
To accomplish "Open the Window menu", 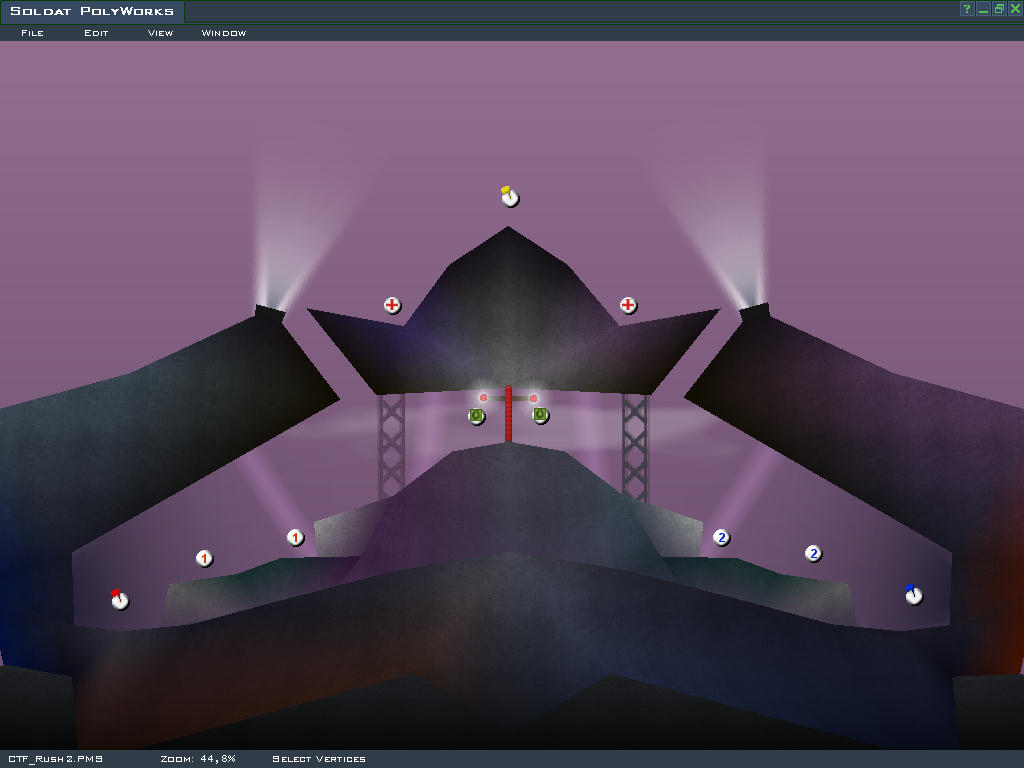I will pos(224,33).
